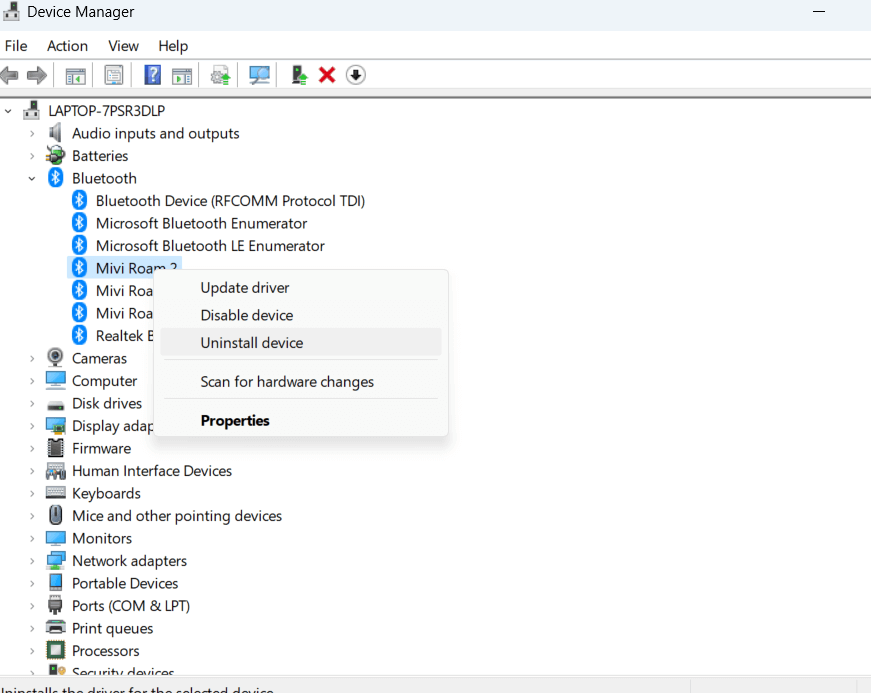Screen dimensions: 871x693
Task: Collapse the Bluetooth category
Action: click(32, 178)
